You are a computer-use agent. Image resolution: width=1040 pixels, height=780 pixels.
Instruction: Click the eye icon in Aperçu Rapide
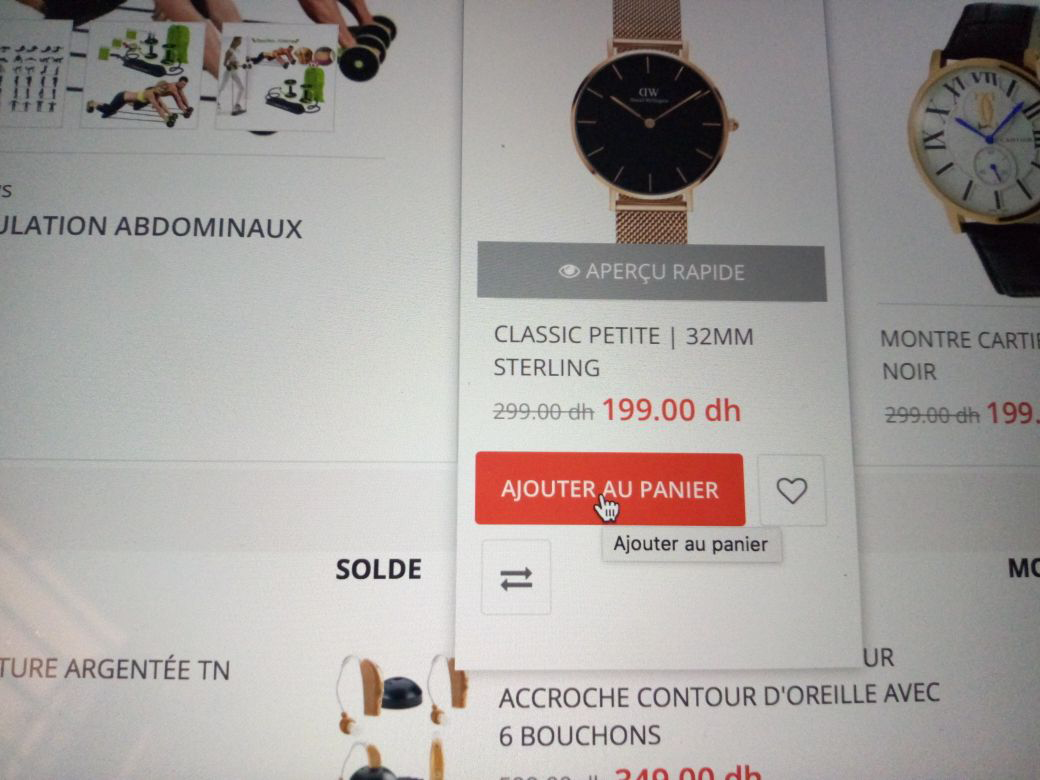tap(568, 271)
